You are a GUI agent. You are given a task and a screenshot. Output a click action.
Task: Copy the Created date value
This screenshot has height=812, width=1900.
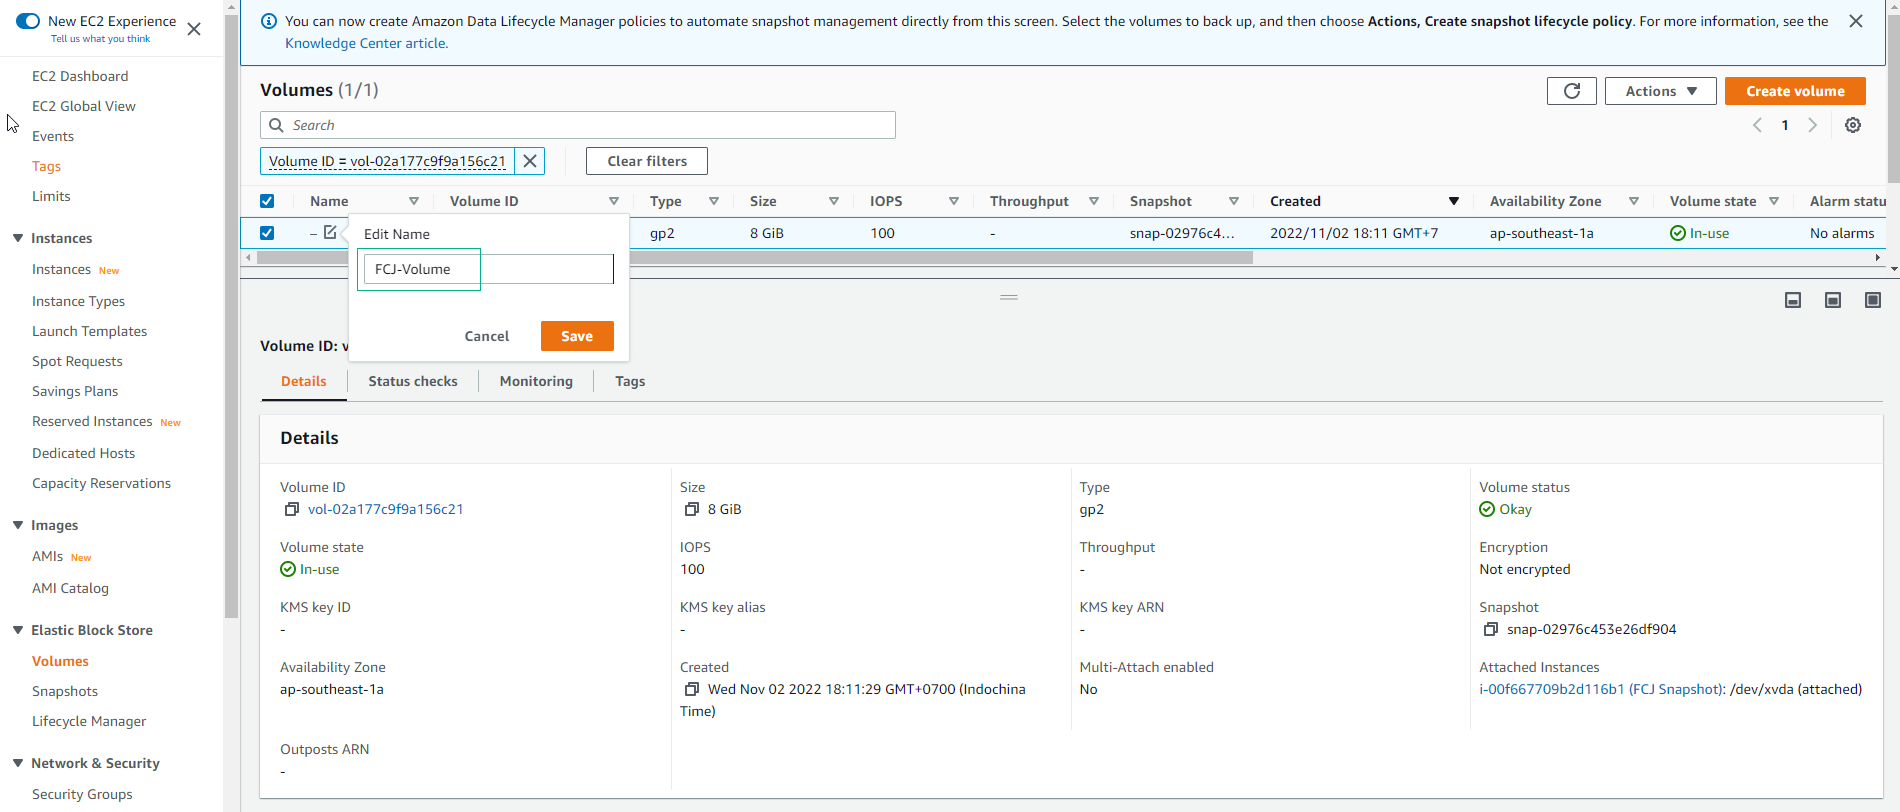pyautogui.click(x=691, y=689)
